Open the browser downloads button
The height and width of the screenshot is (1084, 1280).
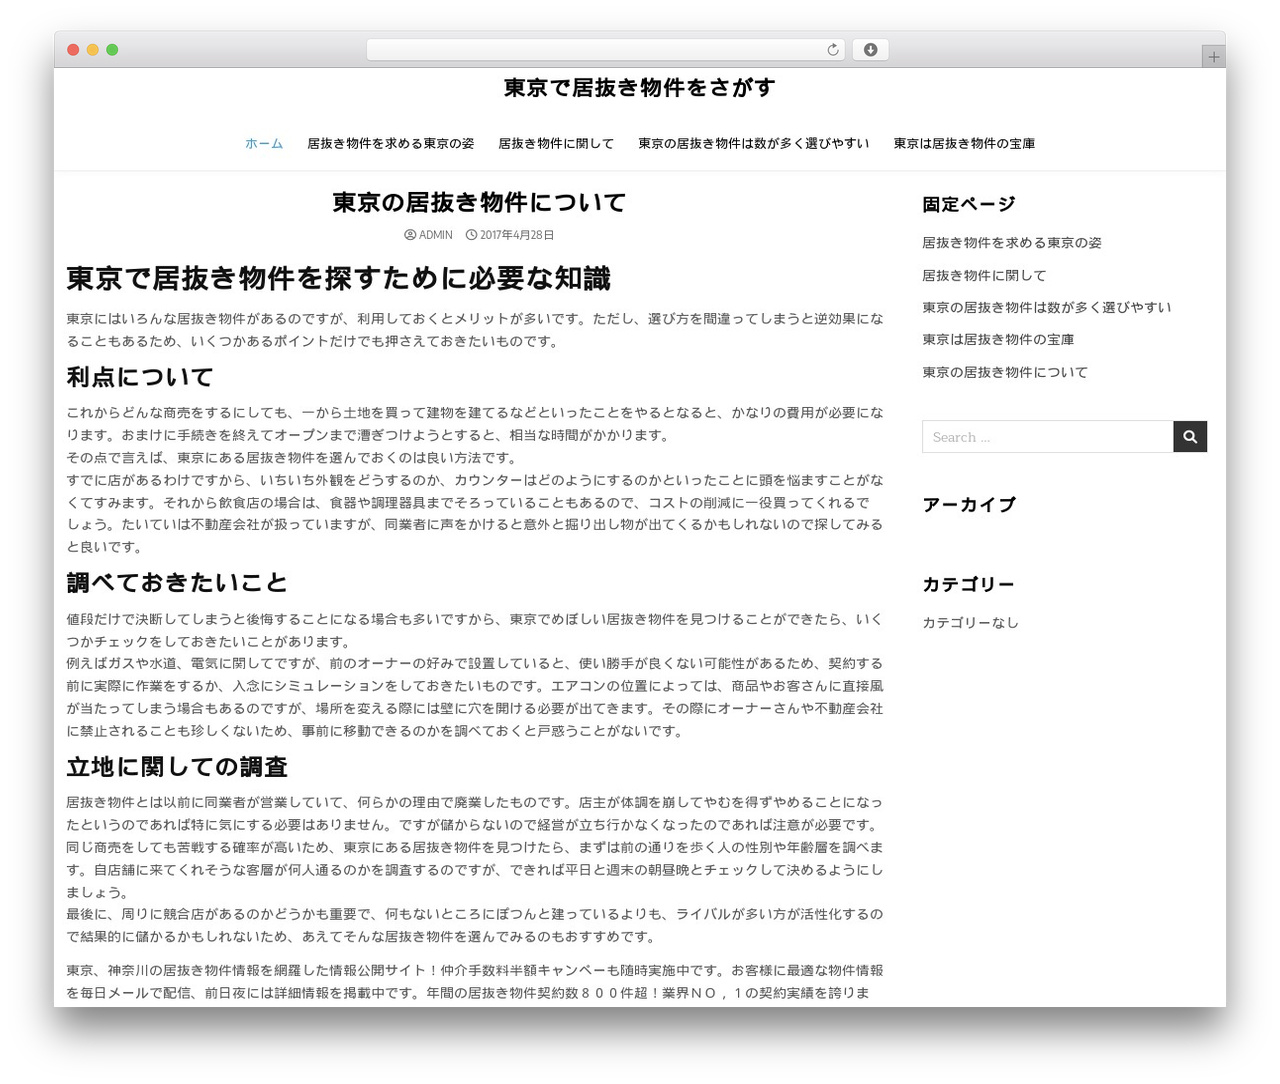click(x=870, y=50)
